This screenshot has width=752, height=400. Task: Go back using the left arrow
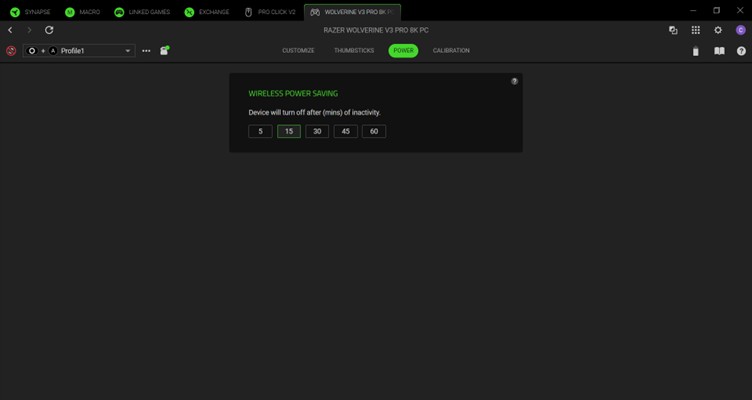pyautogui.click(x=10, y=30)
